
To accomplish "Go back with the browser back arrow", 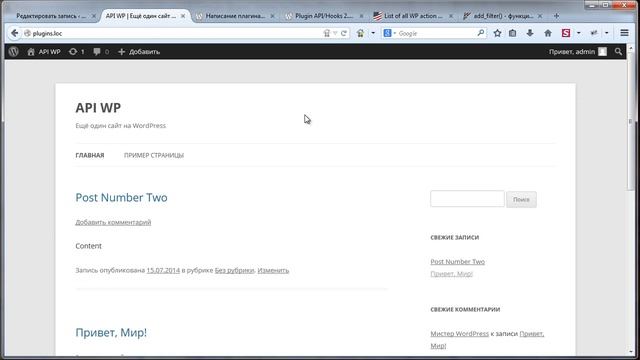I will (15, 33).
